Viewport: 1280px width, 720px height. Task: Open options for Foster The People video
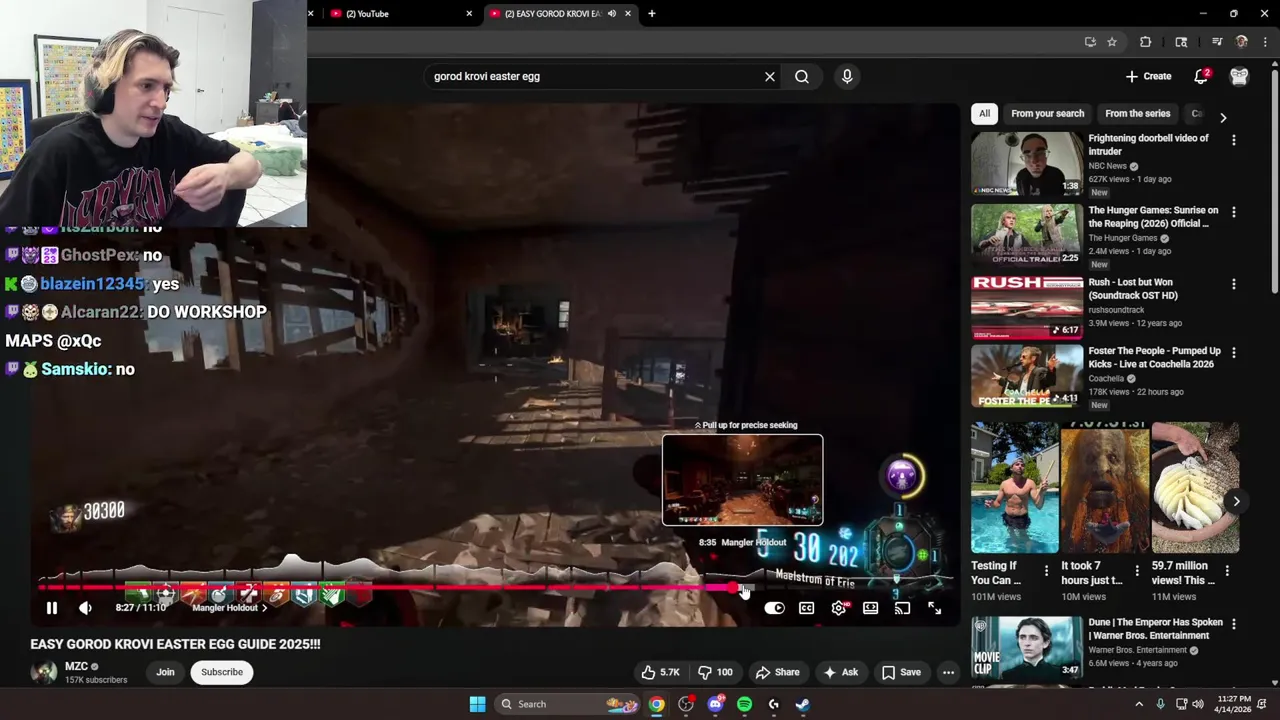coord(1233,353)
